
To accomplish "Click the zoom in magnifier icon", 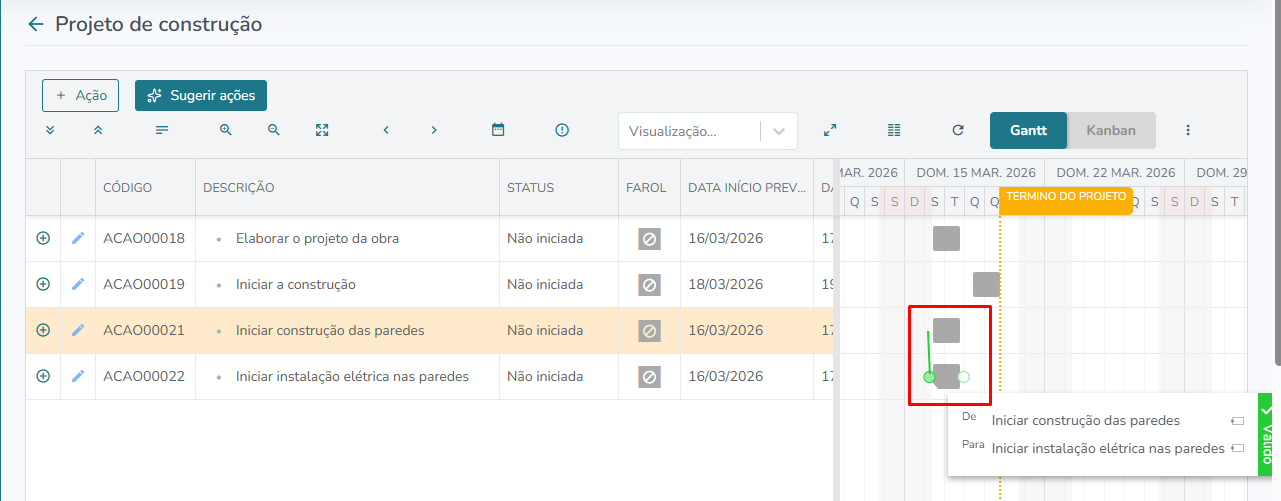I will (x=226, y=130).
